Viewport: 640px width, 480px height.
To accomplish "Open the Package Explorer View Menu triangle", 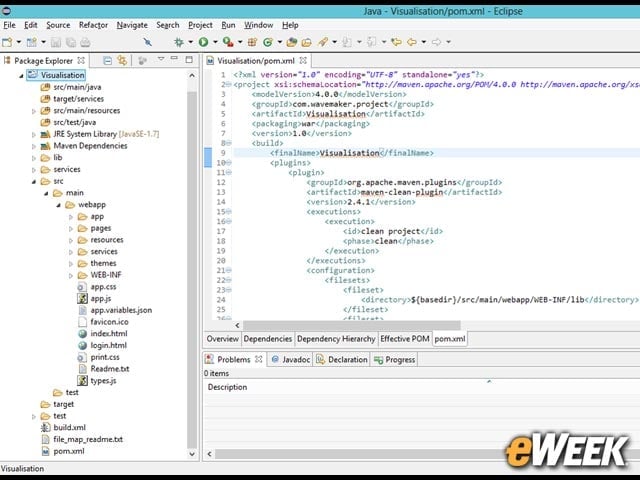I will tap(161, 59).
